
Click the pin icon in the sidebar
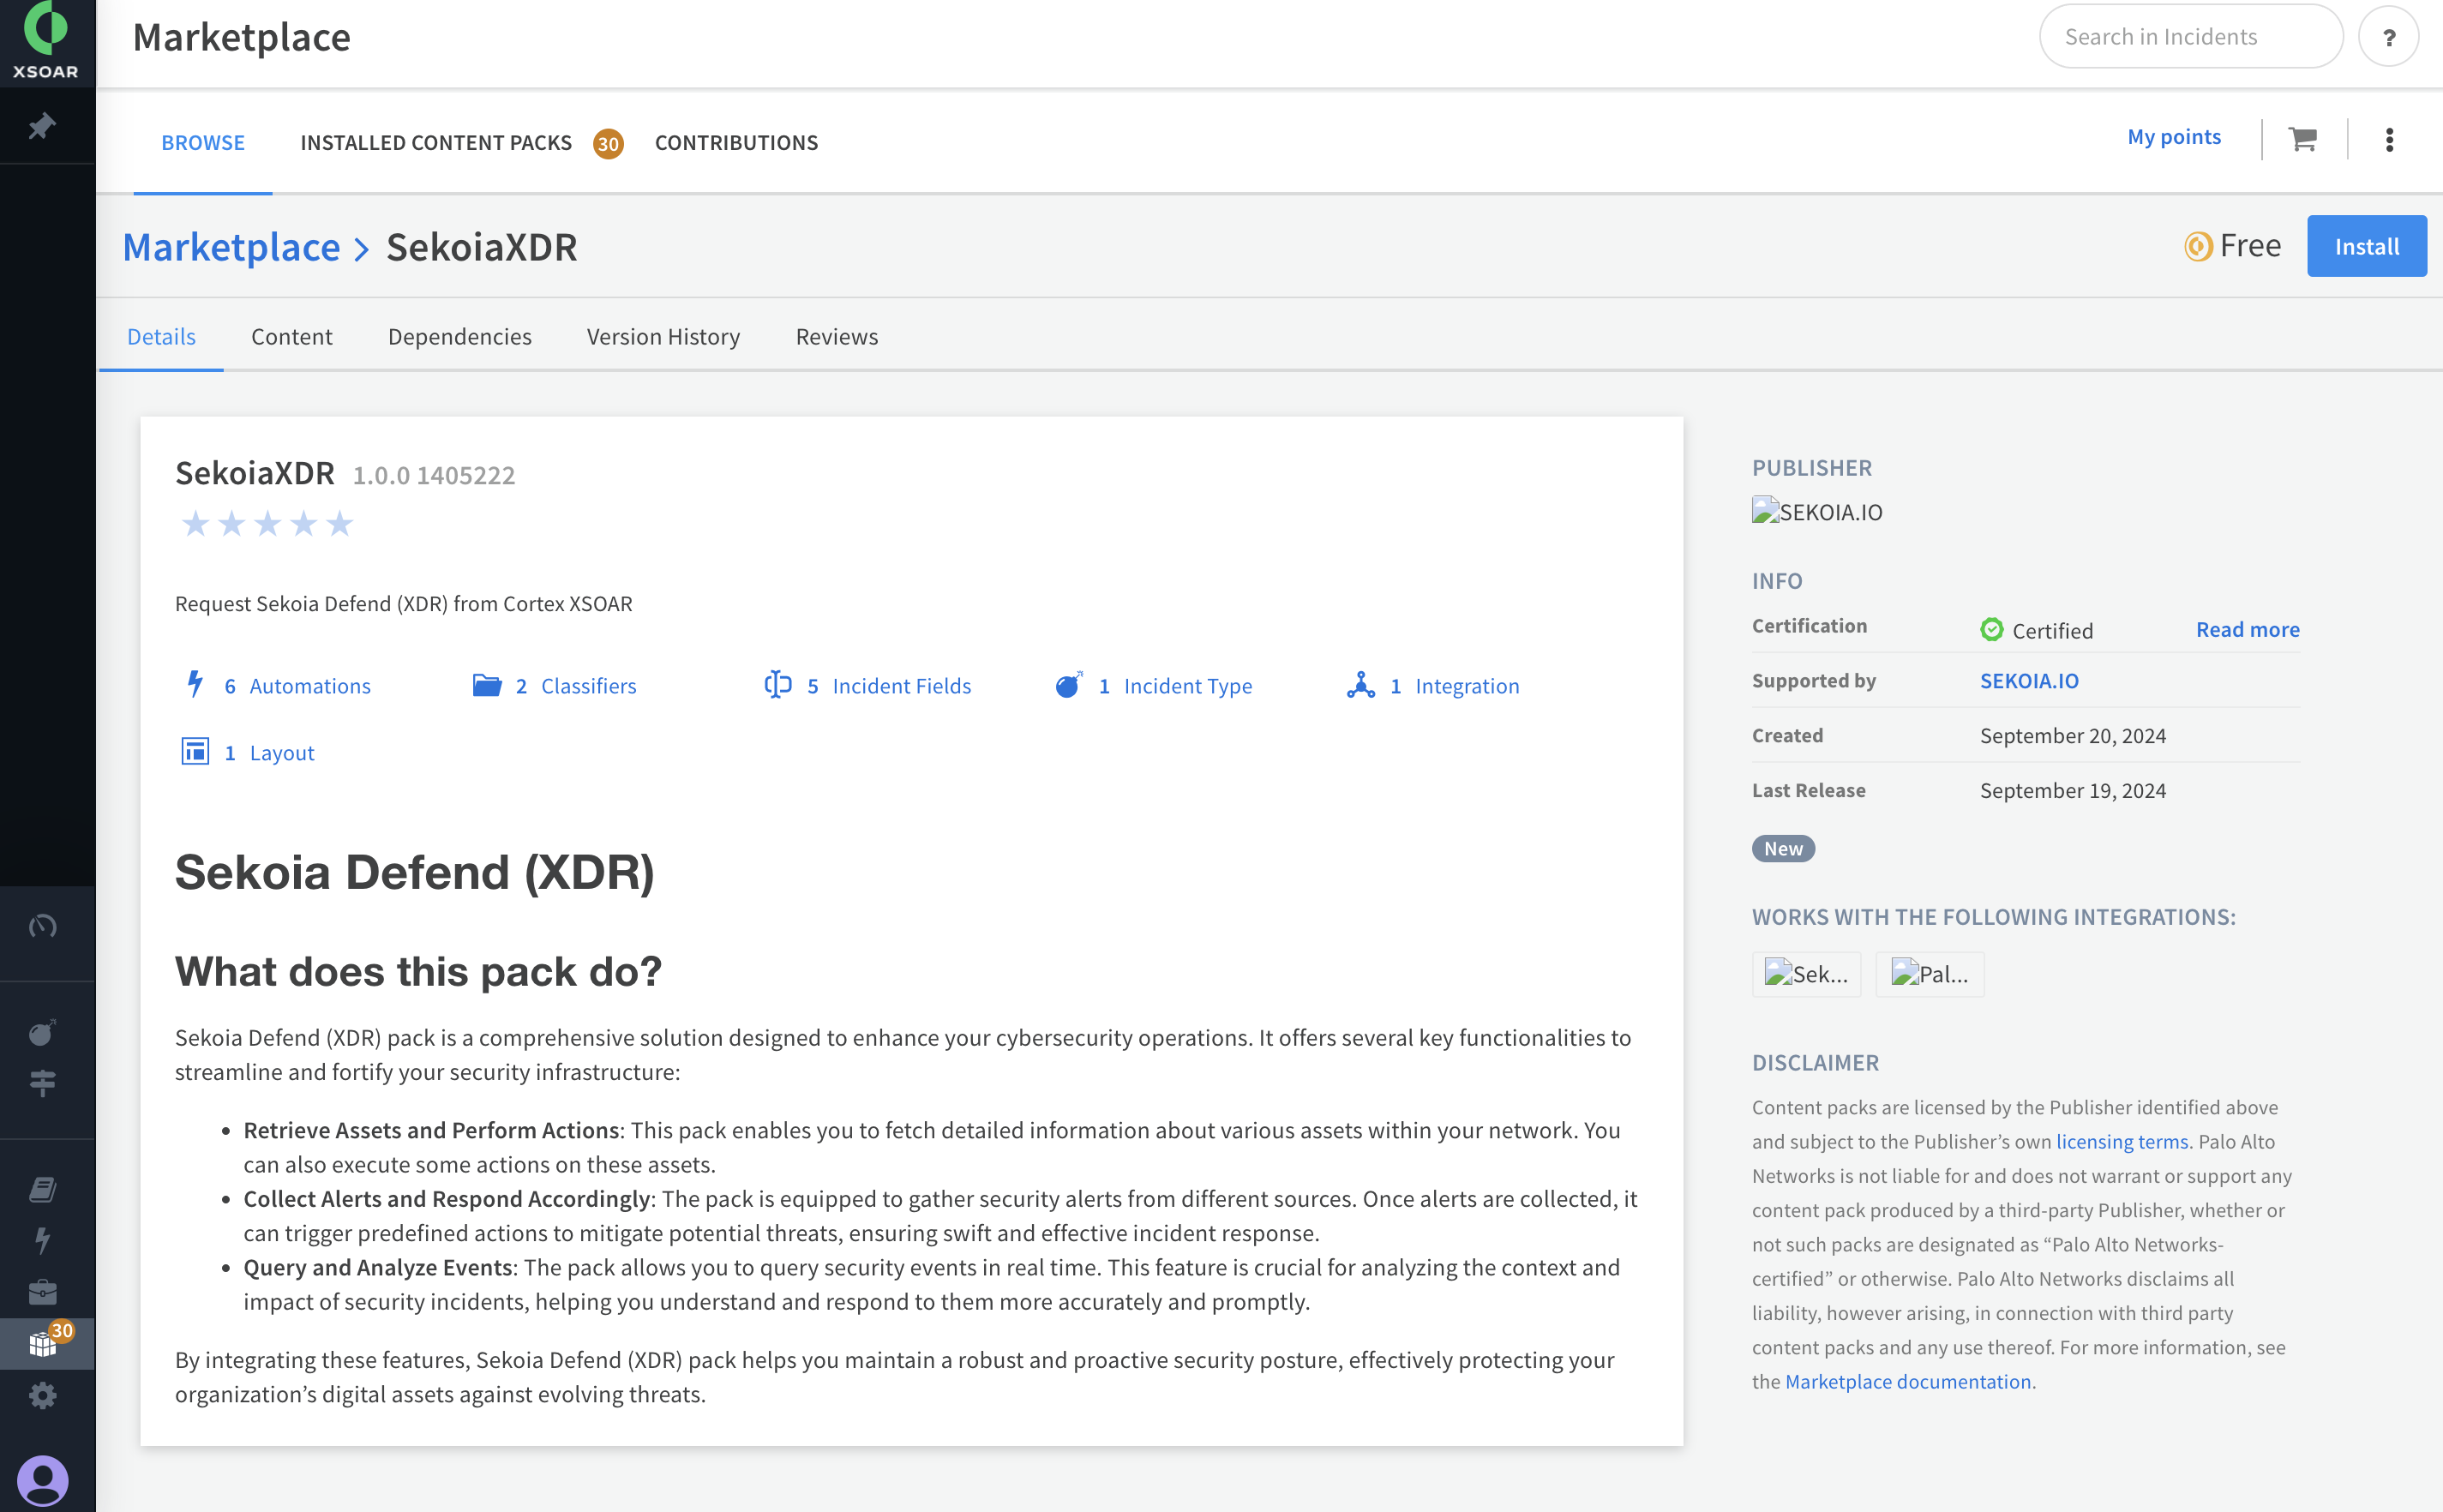coord(41,127)
